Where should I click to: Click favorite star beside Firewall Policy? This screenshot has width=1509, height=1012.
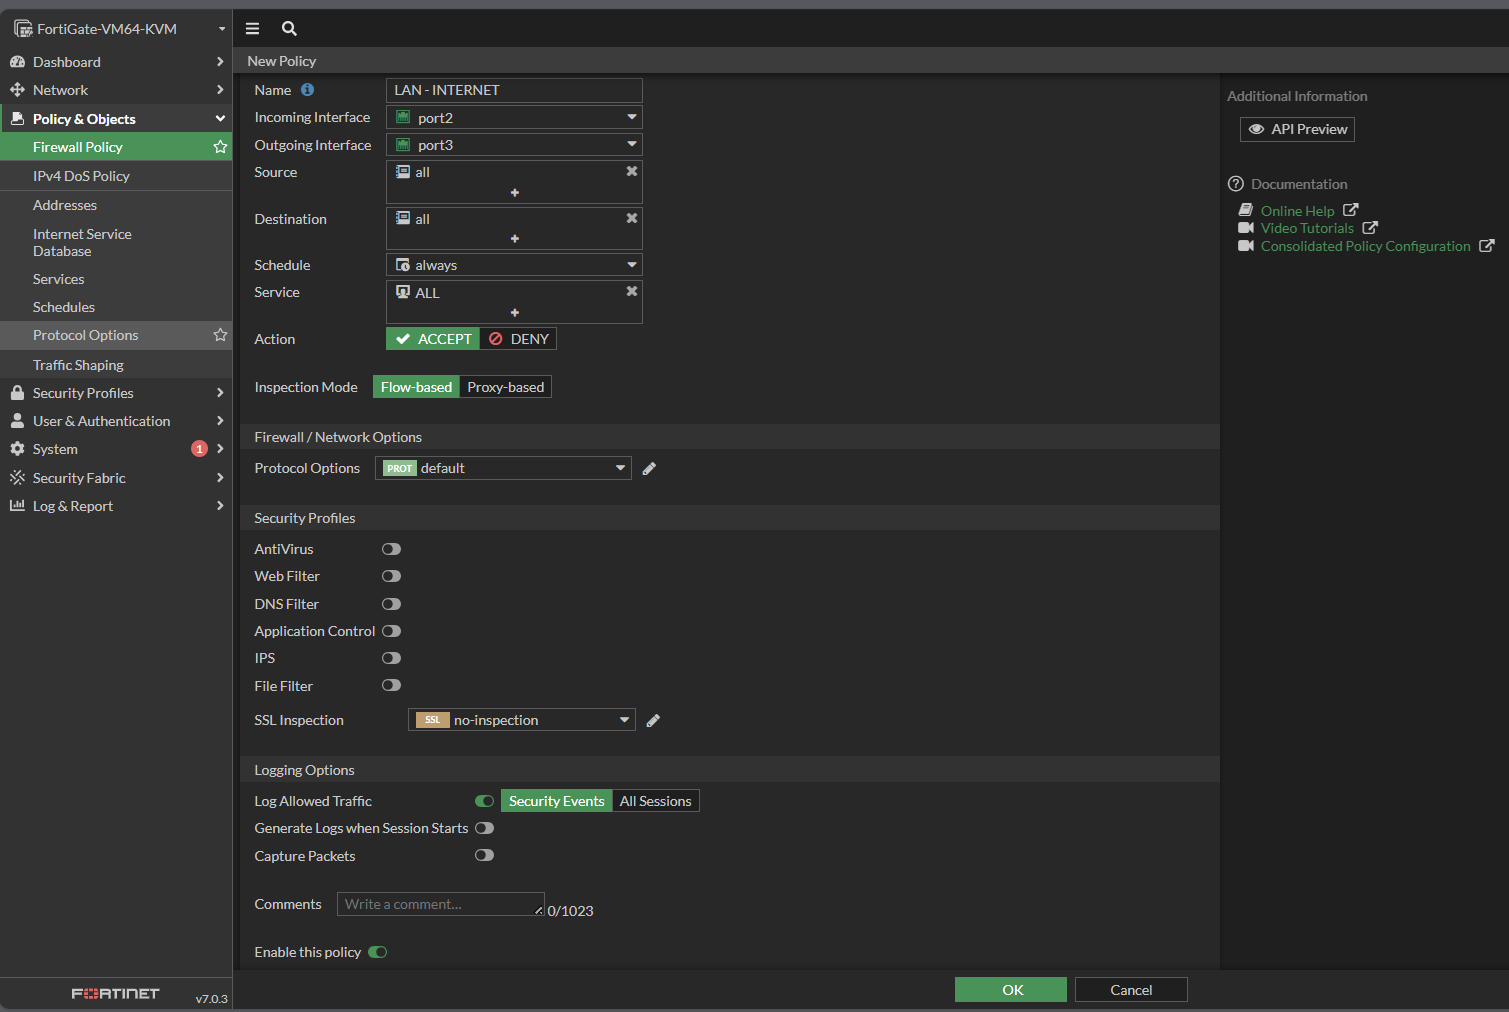pyautogui.click(x=220, y=147)
